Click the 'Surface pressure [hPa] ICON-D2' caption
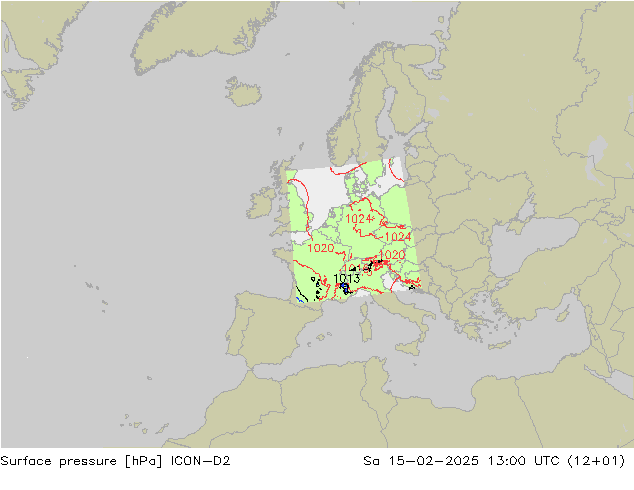The image size is (634, 490). (x=115, y=461)
